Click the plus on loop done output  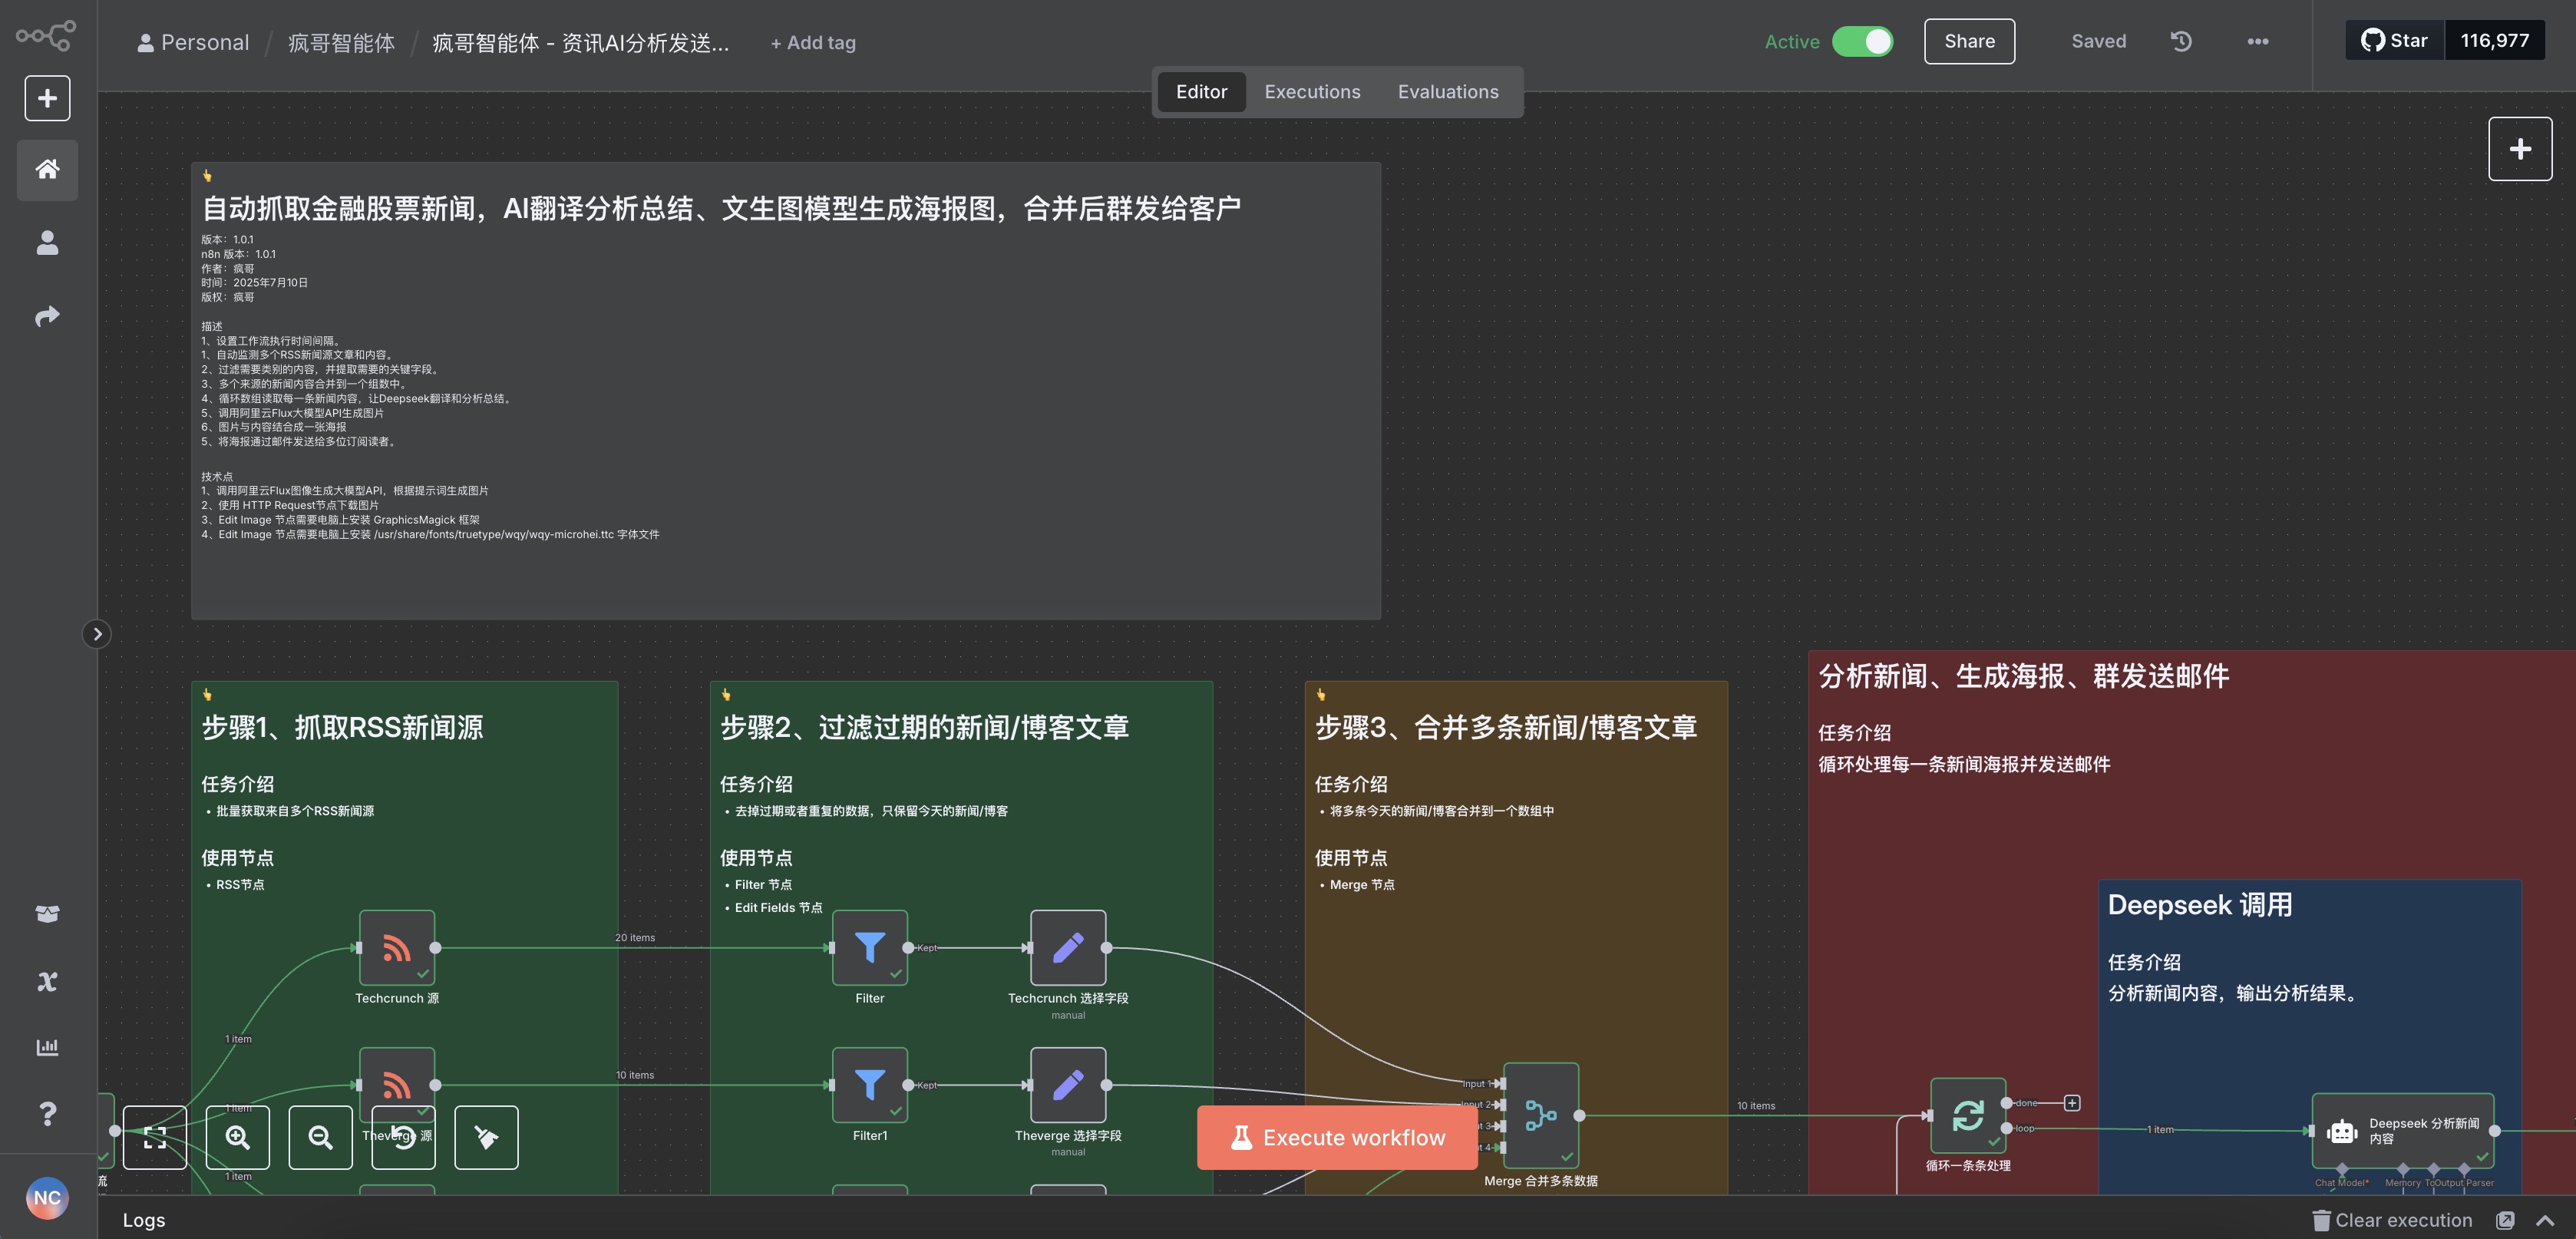(2072, 1103)
